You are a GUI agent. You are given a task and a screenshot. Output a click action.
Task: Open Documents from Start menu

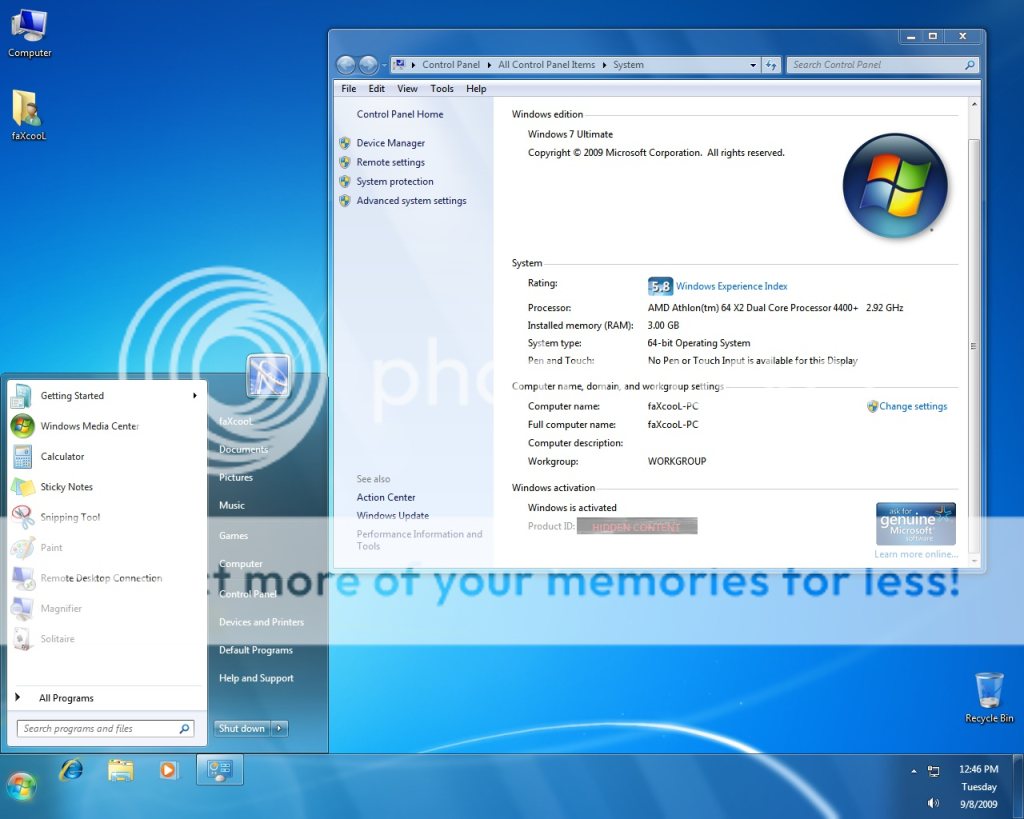coord(244,449)
